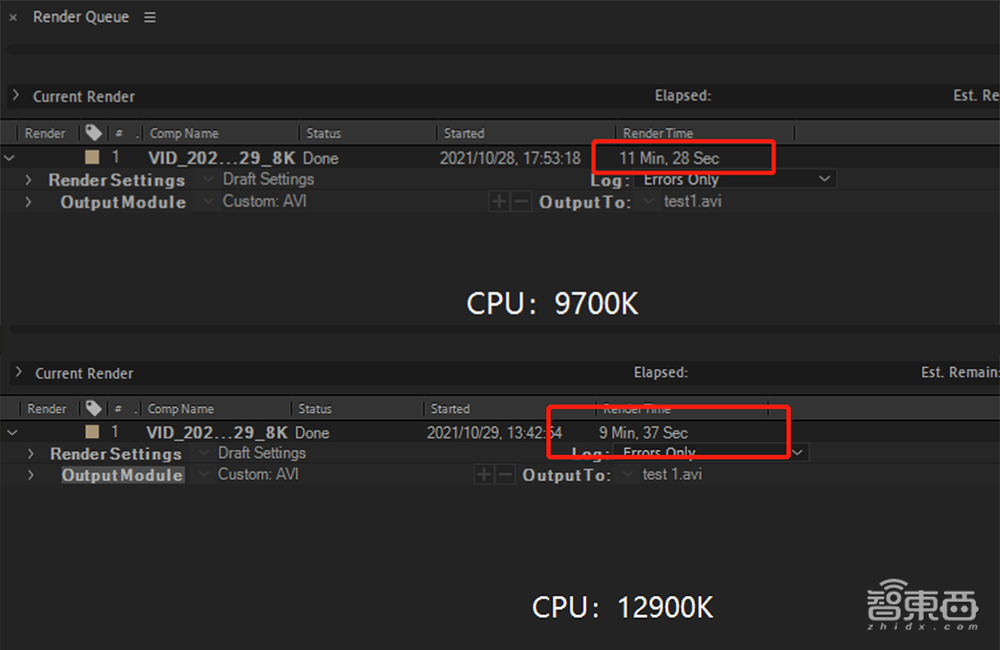
Task: Open dropdown arrow beside top Draft Settings
Action: click(208, 179)
